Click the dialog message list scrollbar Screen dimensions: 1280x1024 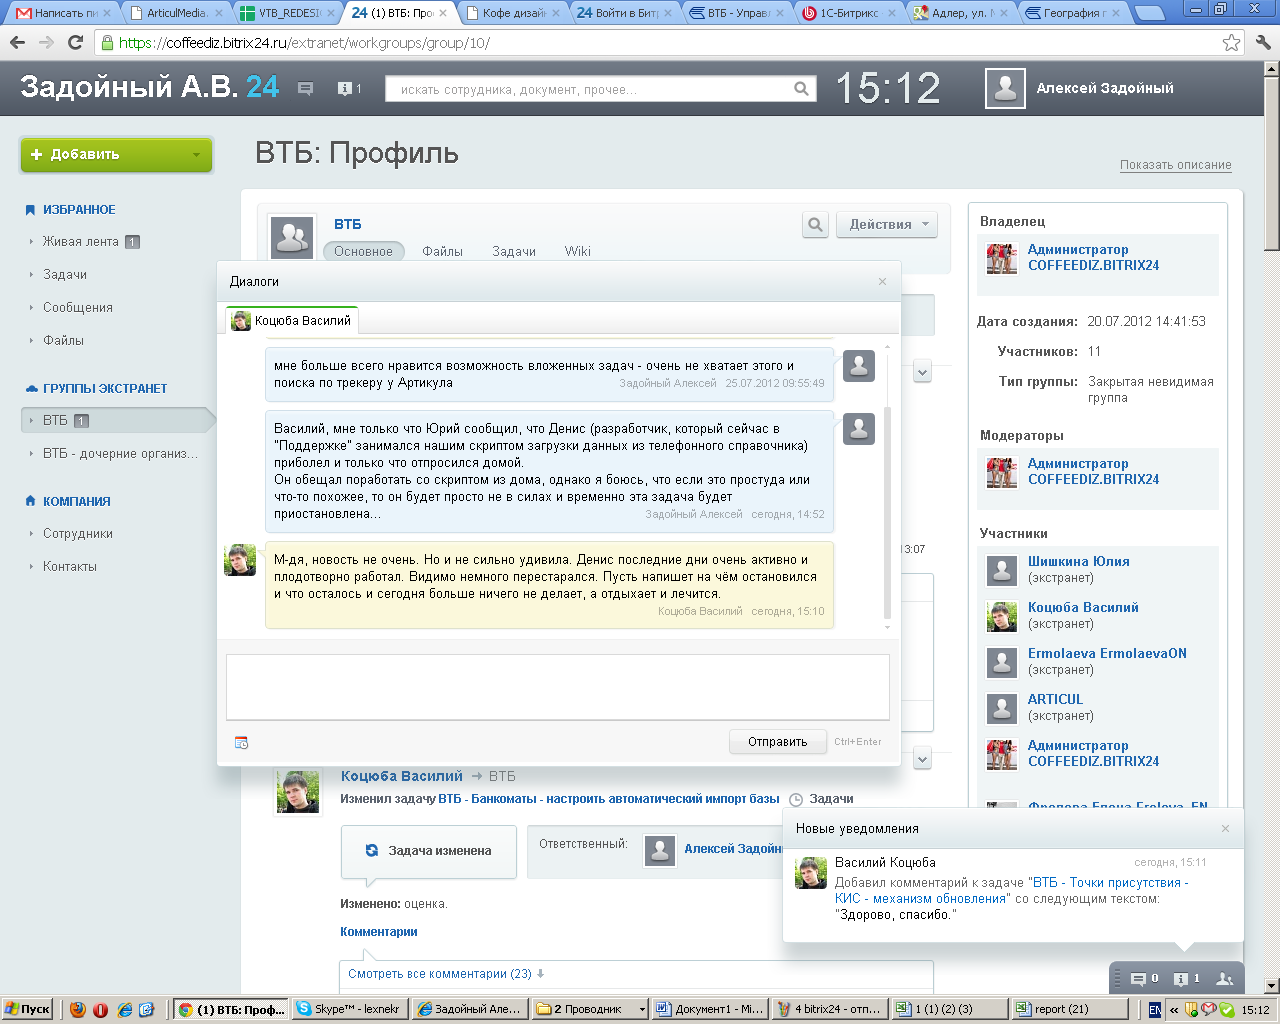pyautogui.click(x=887, y=515)
